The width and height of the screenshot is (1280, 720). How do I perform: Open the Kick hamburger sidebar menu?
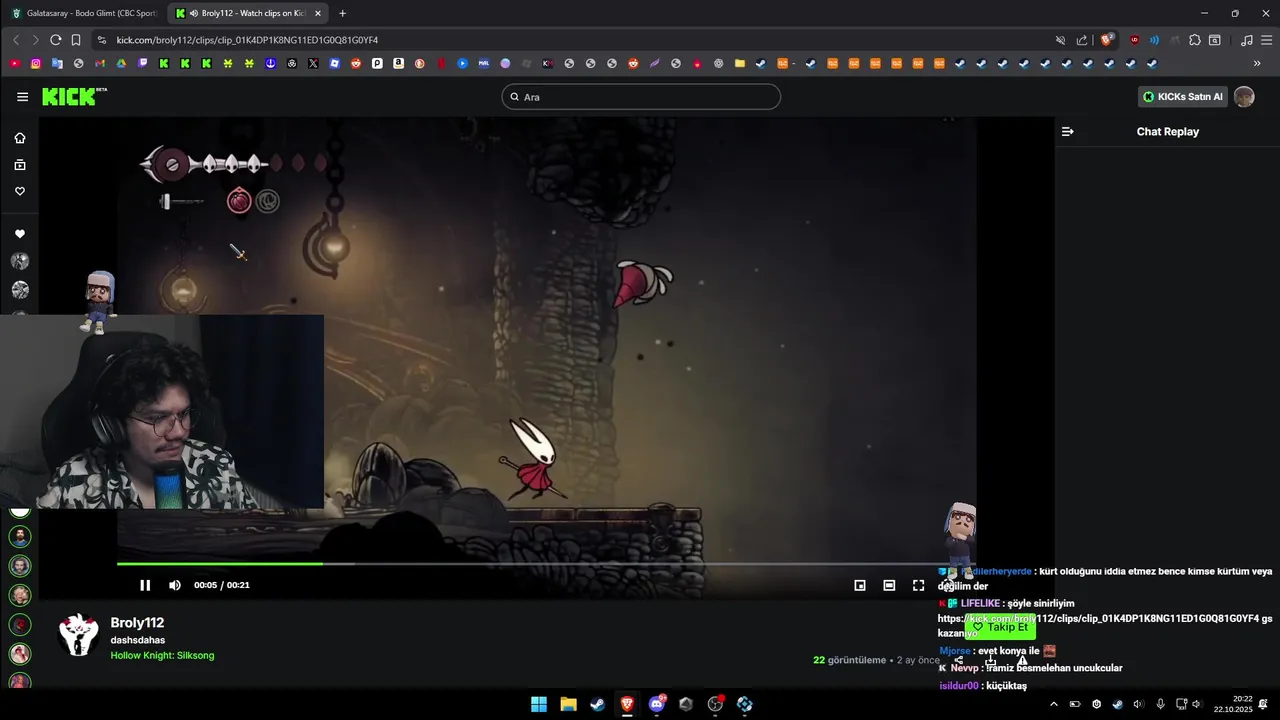click(x=22, y=97)
